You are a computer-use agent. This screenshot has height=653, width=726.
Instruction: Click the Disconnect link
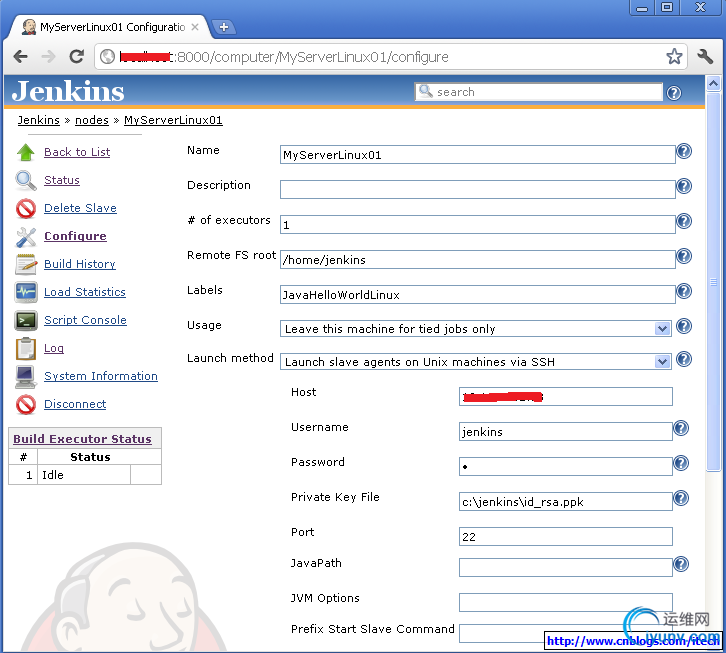pyautogui.click(x=75, y=404)
